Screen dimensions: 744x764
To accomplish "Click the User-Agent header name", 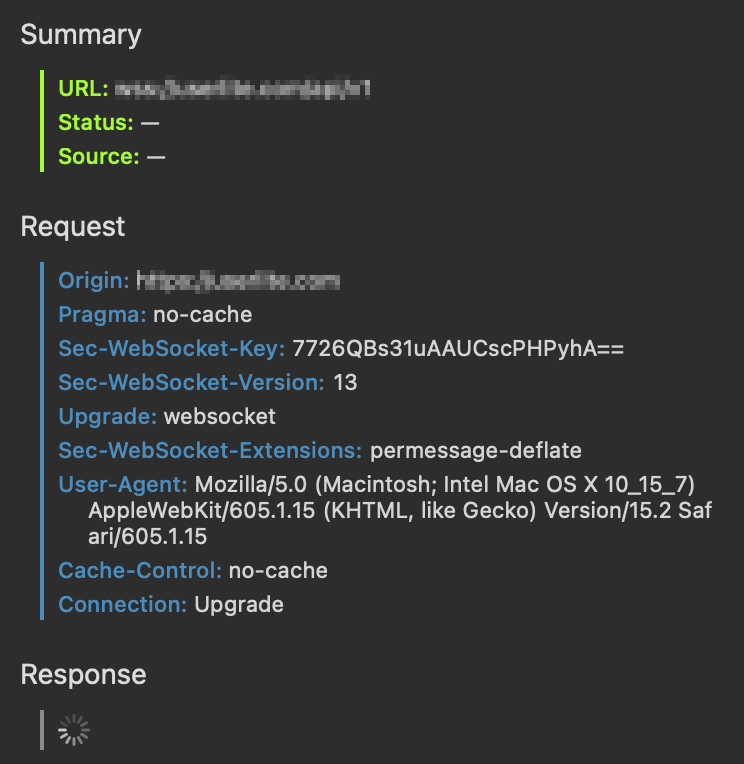I will tap(123, 485).
